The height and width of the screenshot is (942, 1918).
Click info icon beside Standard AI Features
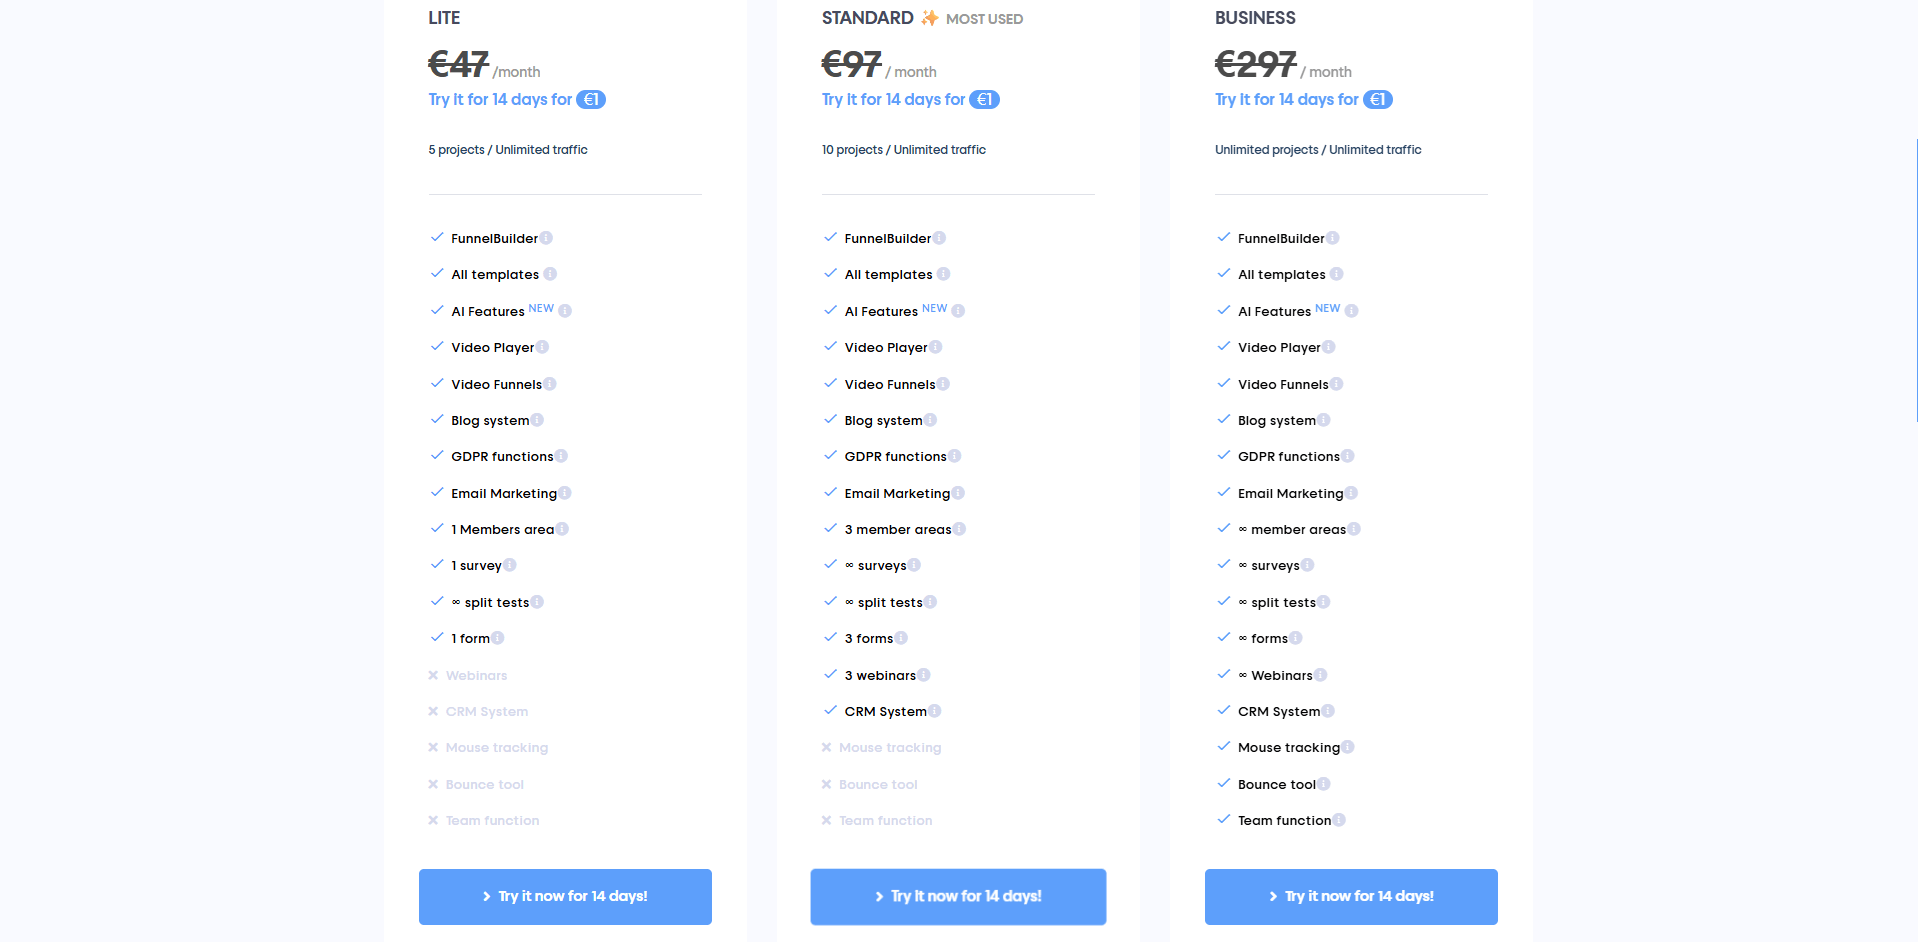pos(958,311)
